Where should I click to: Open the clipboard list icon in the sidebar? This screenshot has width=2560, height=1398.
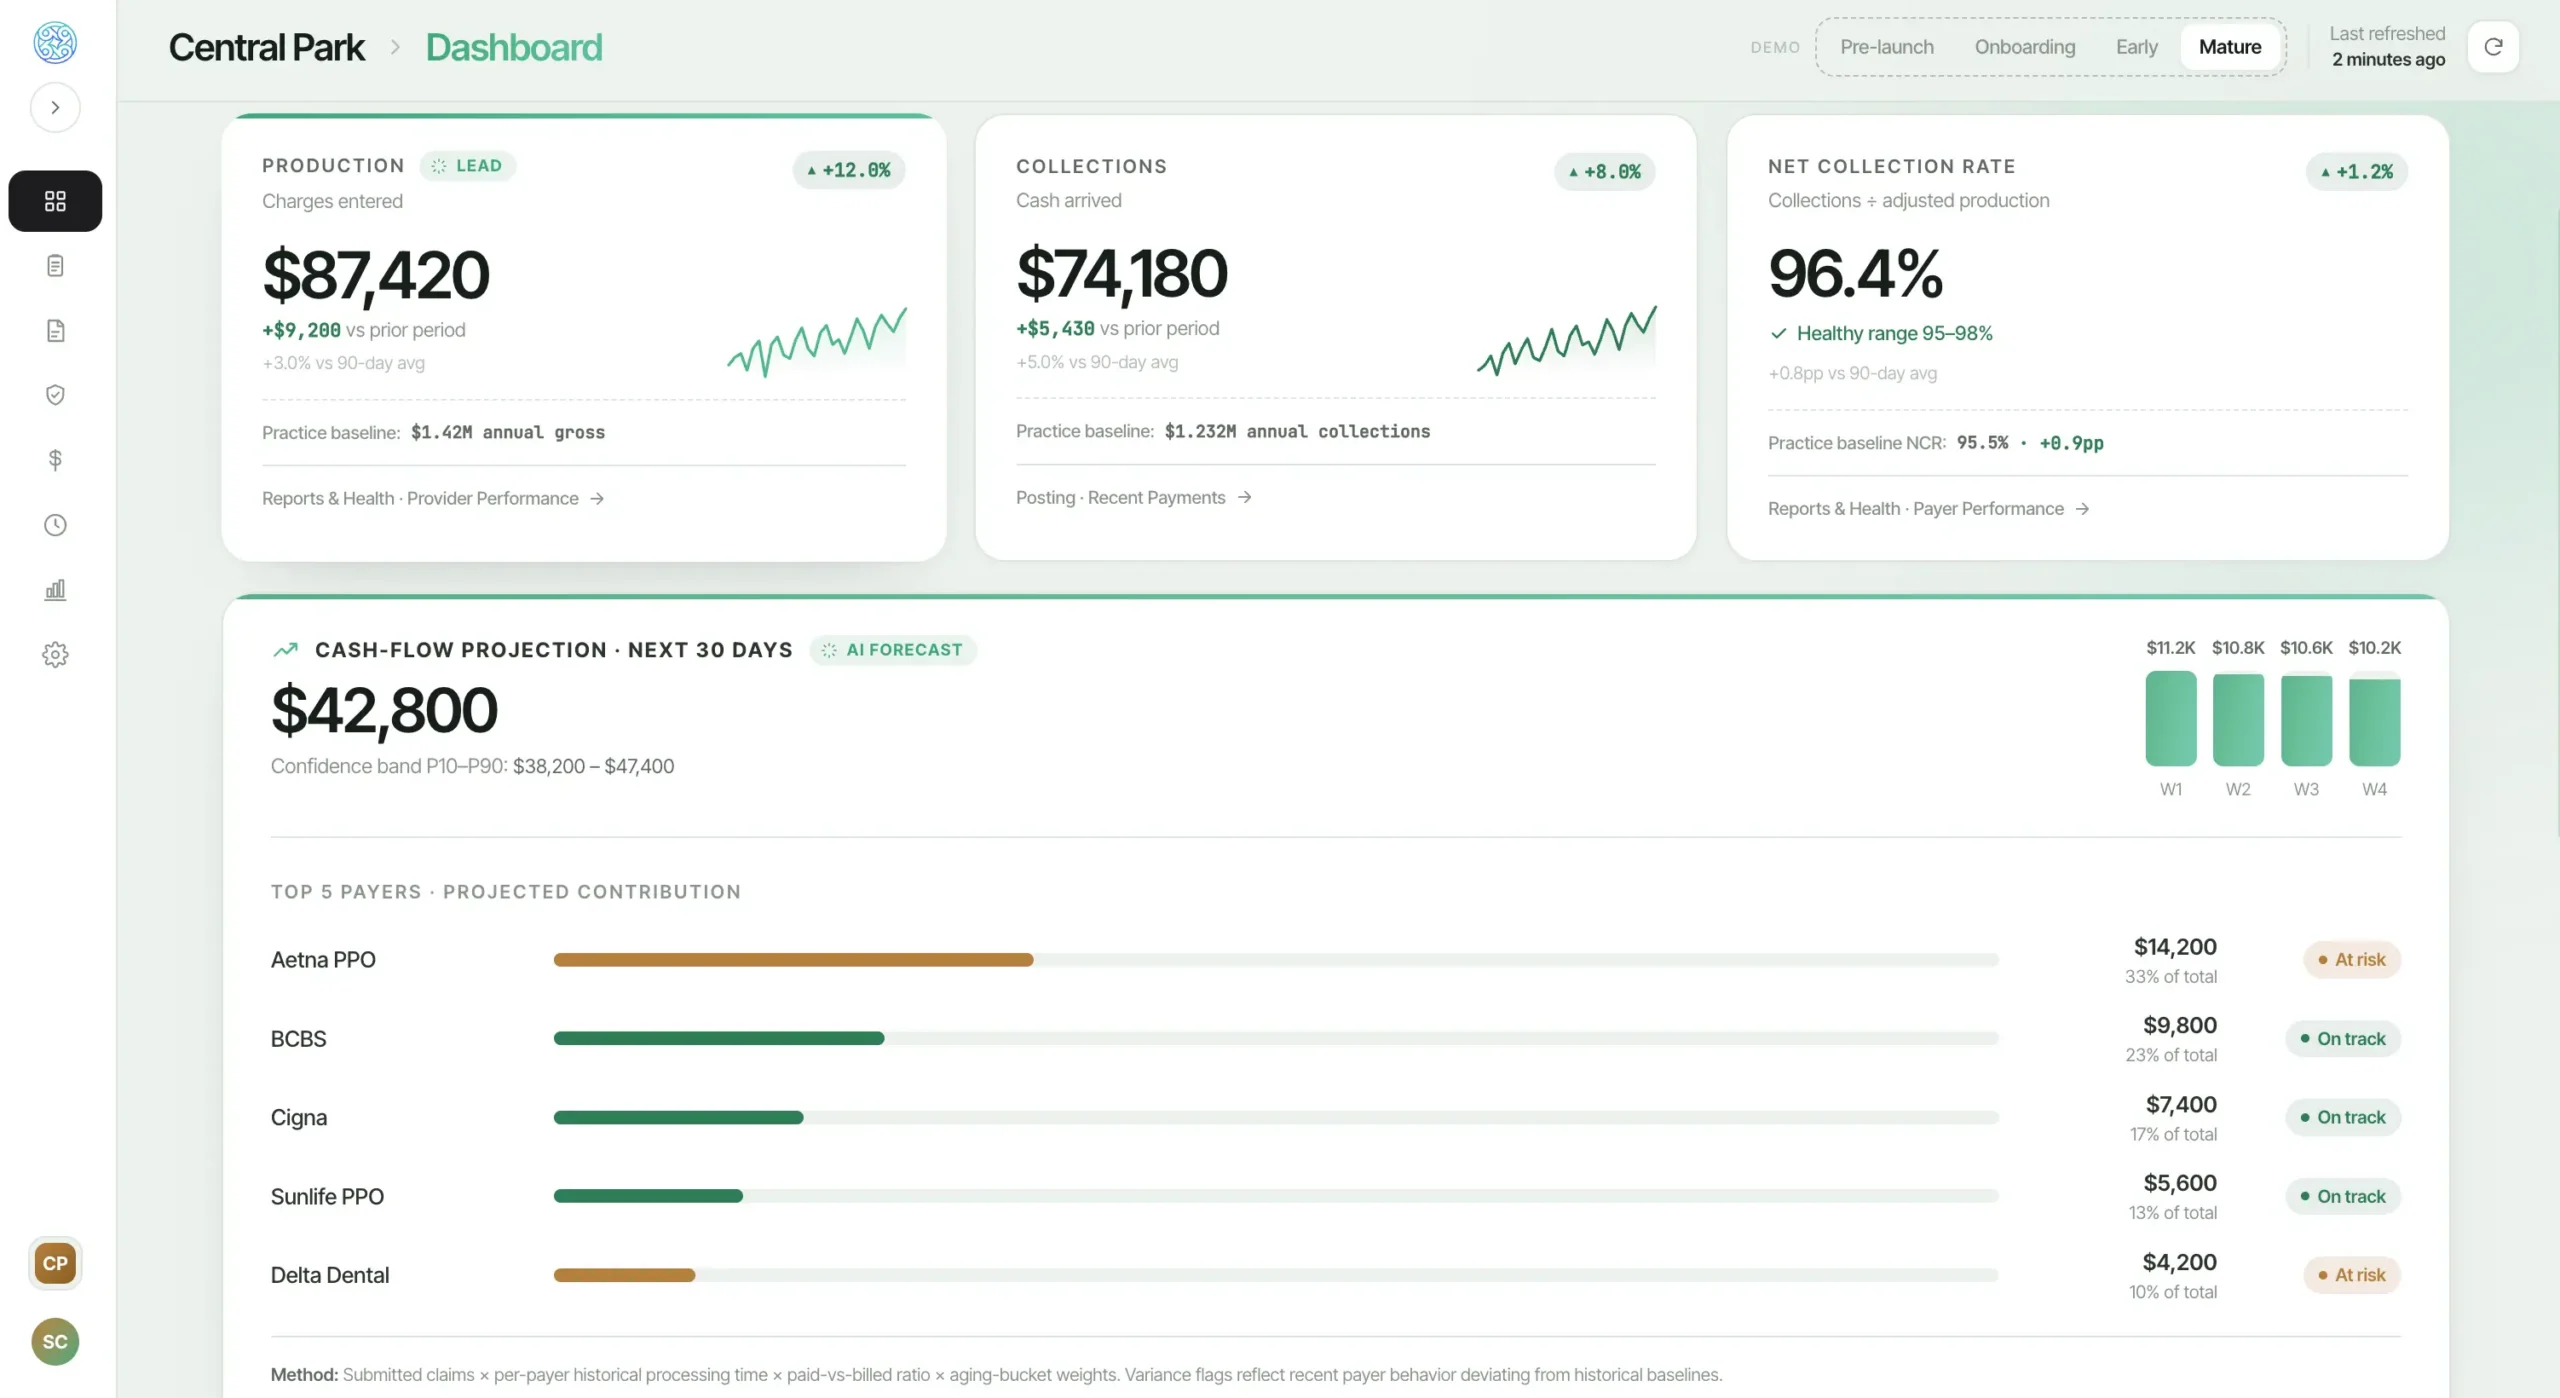click(x=55, y=266)
